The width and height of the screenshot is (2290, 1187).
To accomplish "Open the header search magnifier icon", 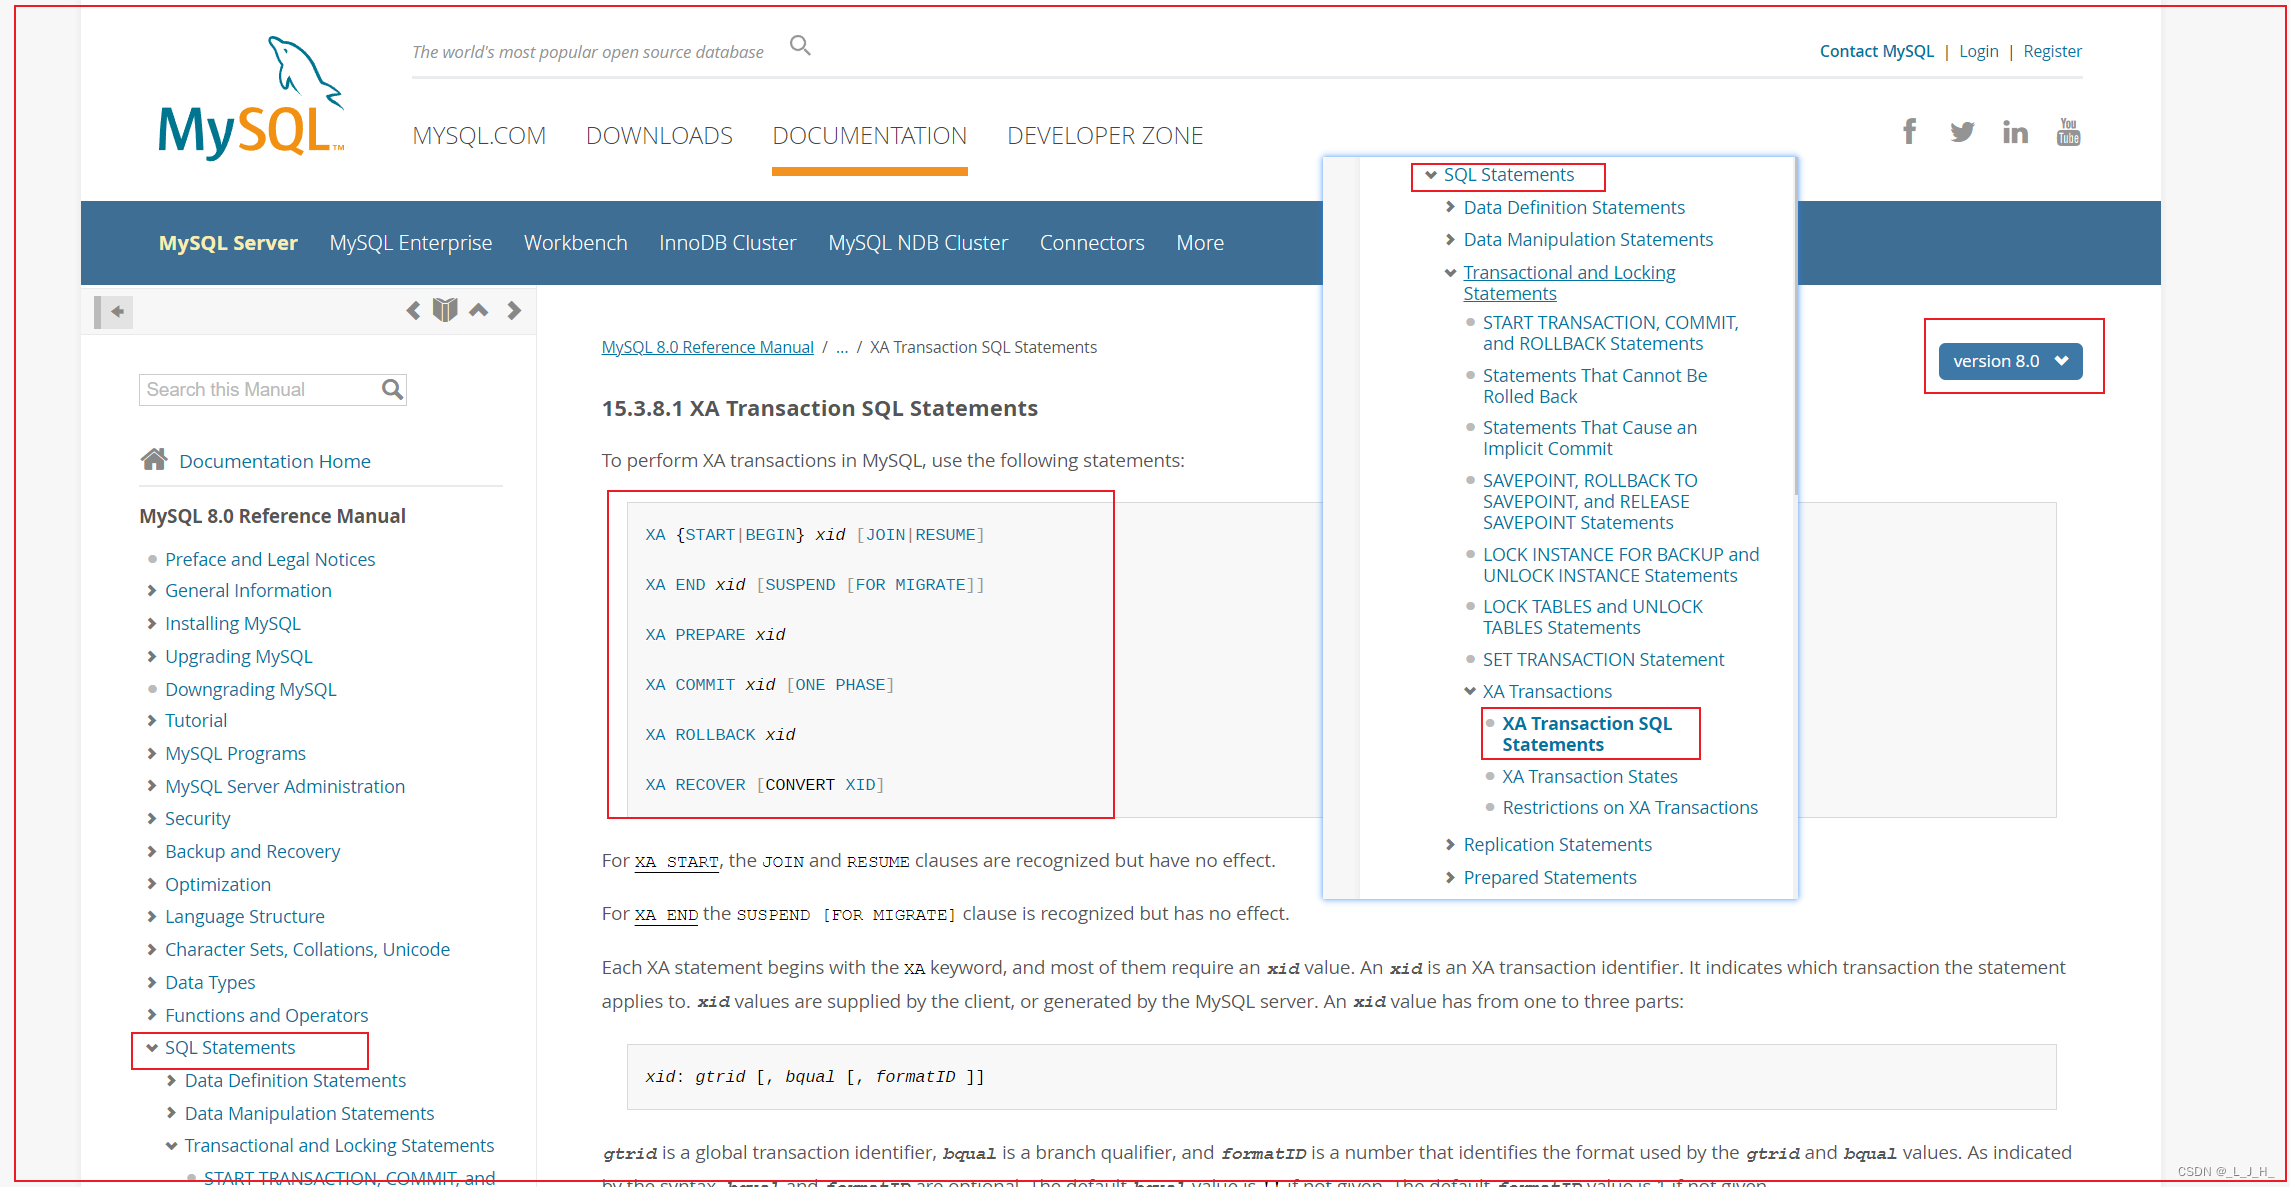I will (799, 45).
